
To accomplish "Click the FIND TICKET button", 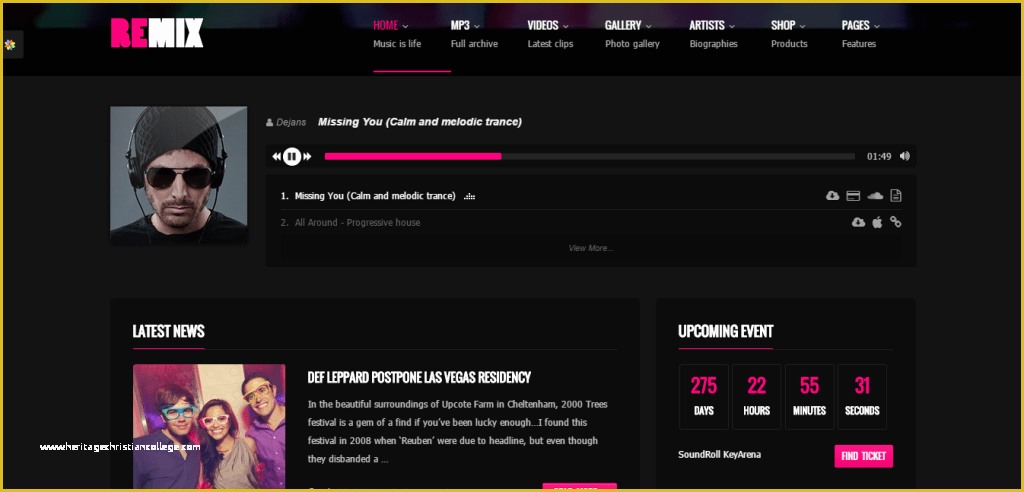I will coord(863,456).
